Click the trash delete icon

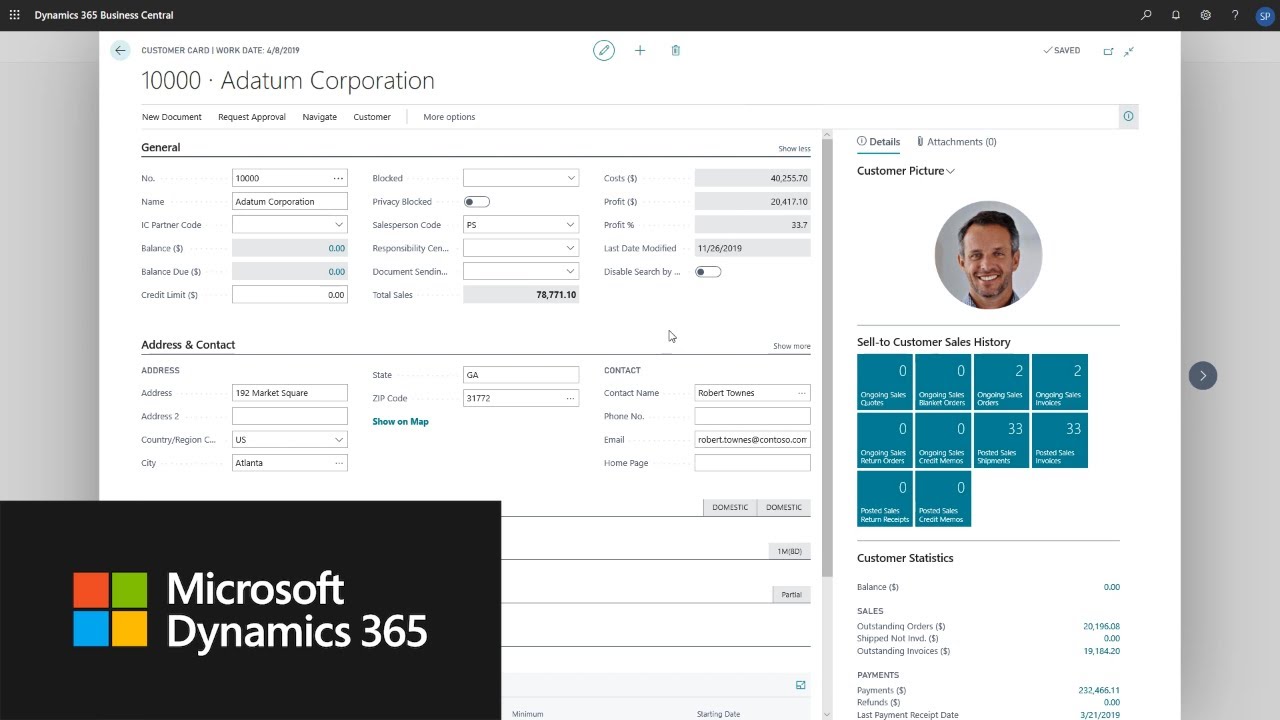click(676, 50)
